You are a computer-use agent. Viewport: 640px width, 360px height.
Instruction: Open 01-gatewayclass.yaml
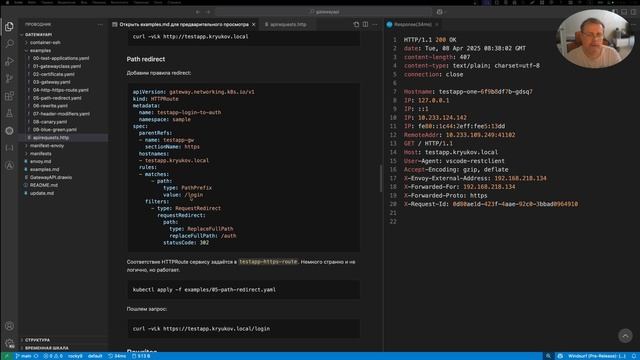(57, 66)
